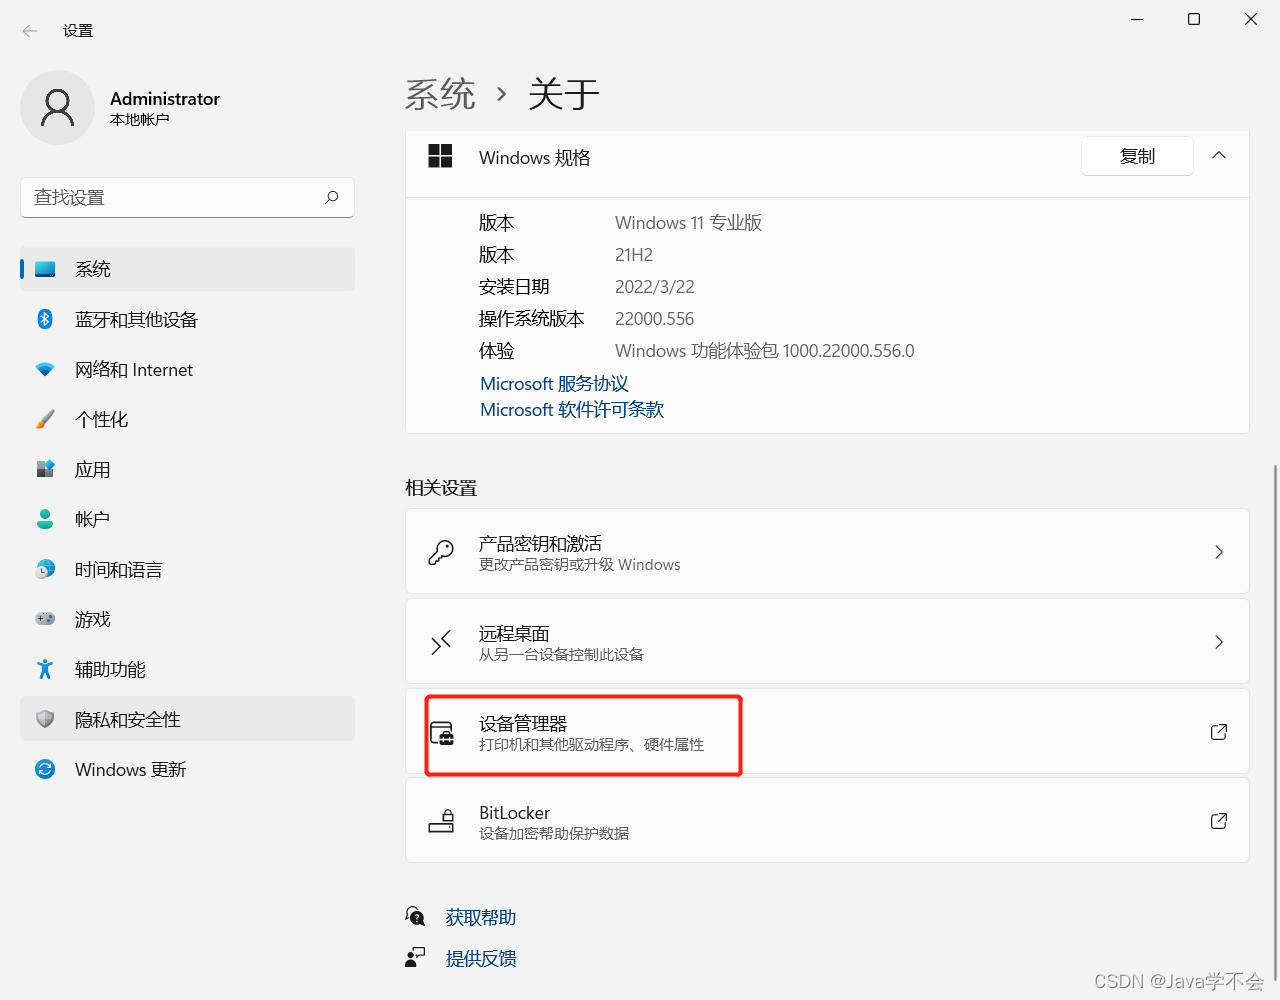This screenshot has height=1000, width=1280.
Task: Open 辅助功能 settings
Action: click(188, 669)
